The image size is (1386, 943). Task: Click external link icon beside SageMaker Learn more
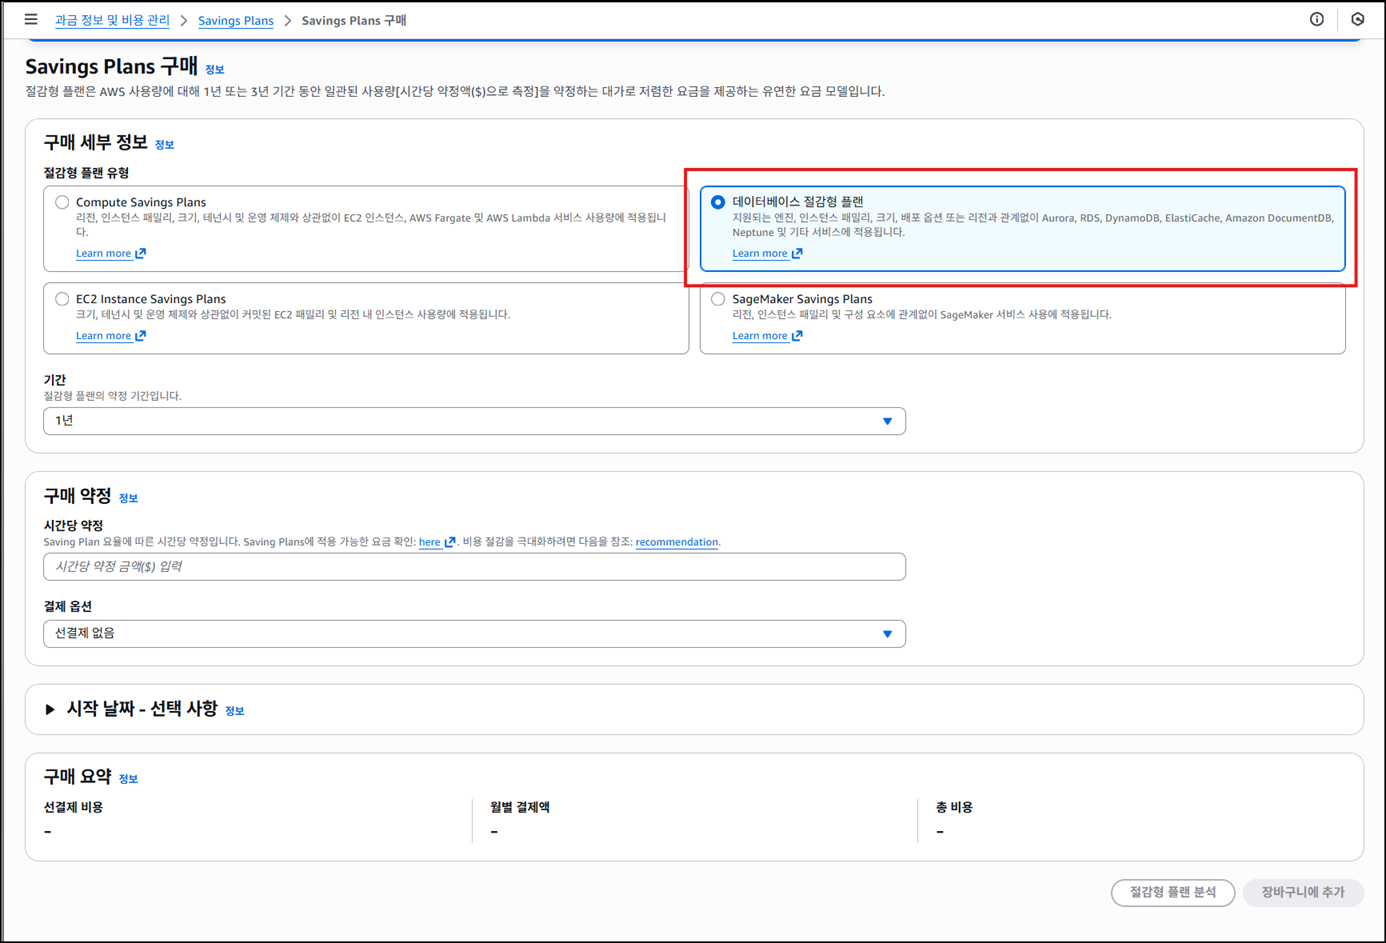coord(797,336)
